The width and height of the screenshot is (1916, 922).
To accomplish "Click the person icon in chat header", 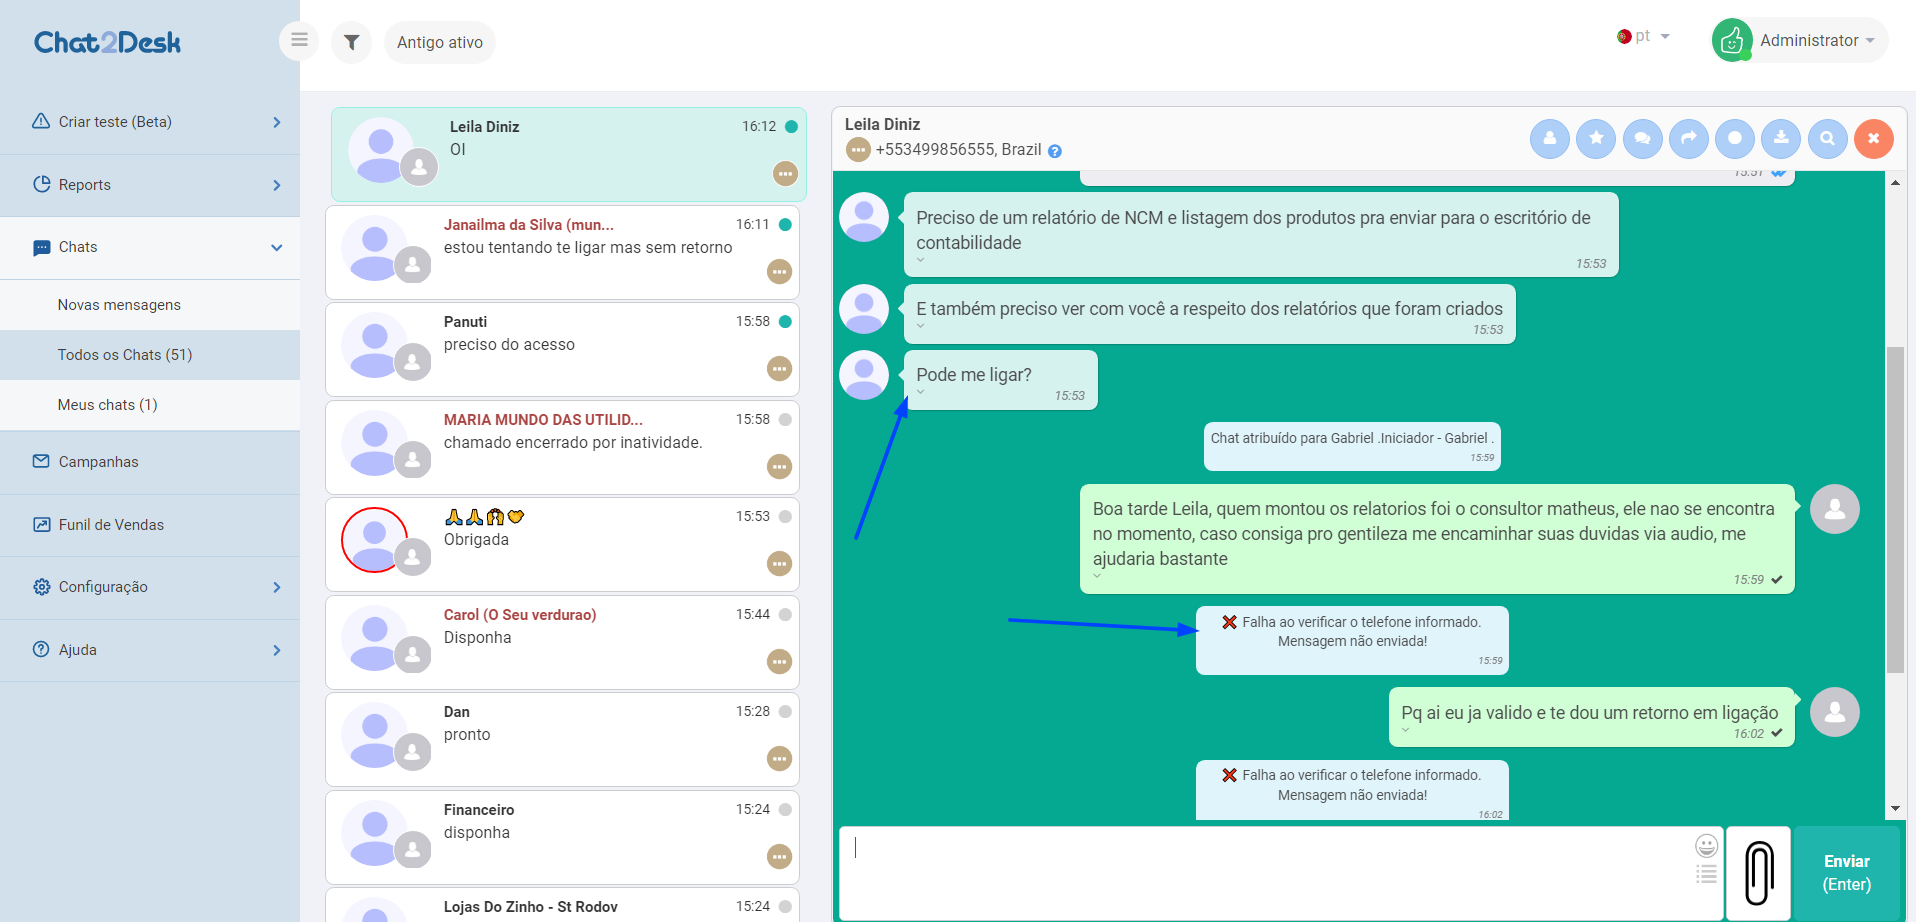I will coord(1550,138).
